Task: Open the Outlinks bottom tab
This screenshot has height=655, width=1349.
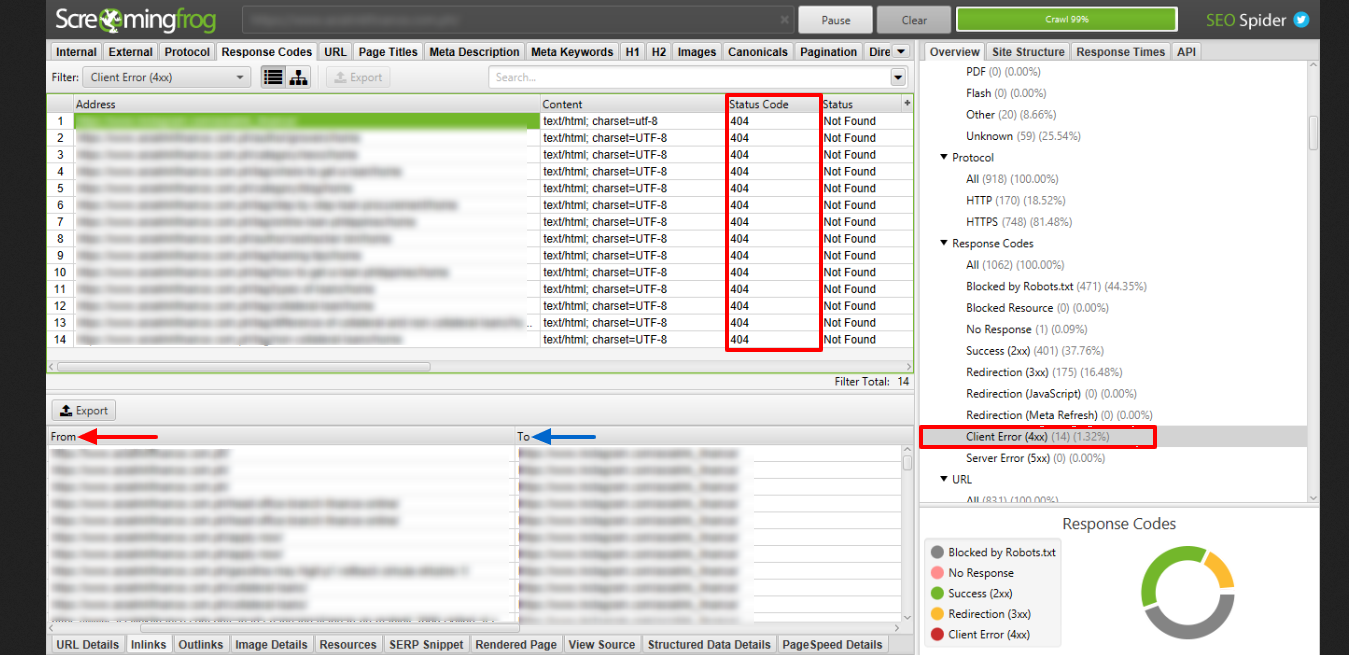Action: (201, 645)
